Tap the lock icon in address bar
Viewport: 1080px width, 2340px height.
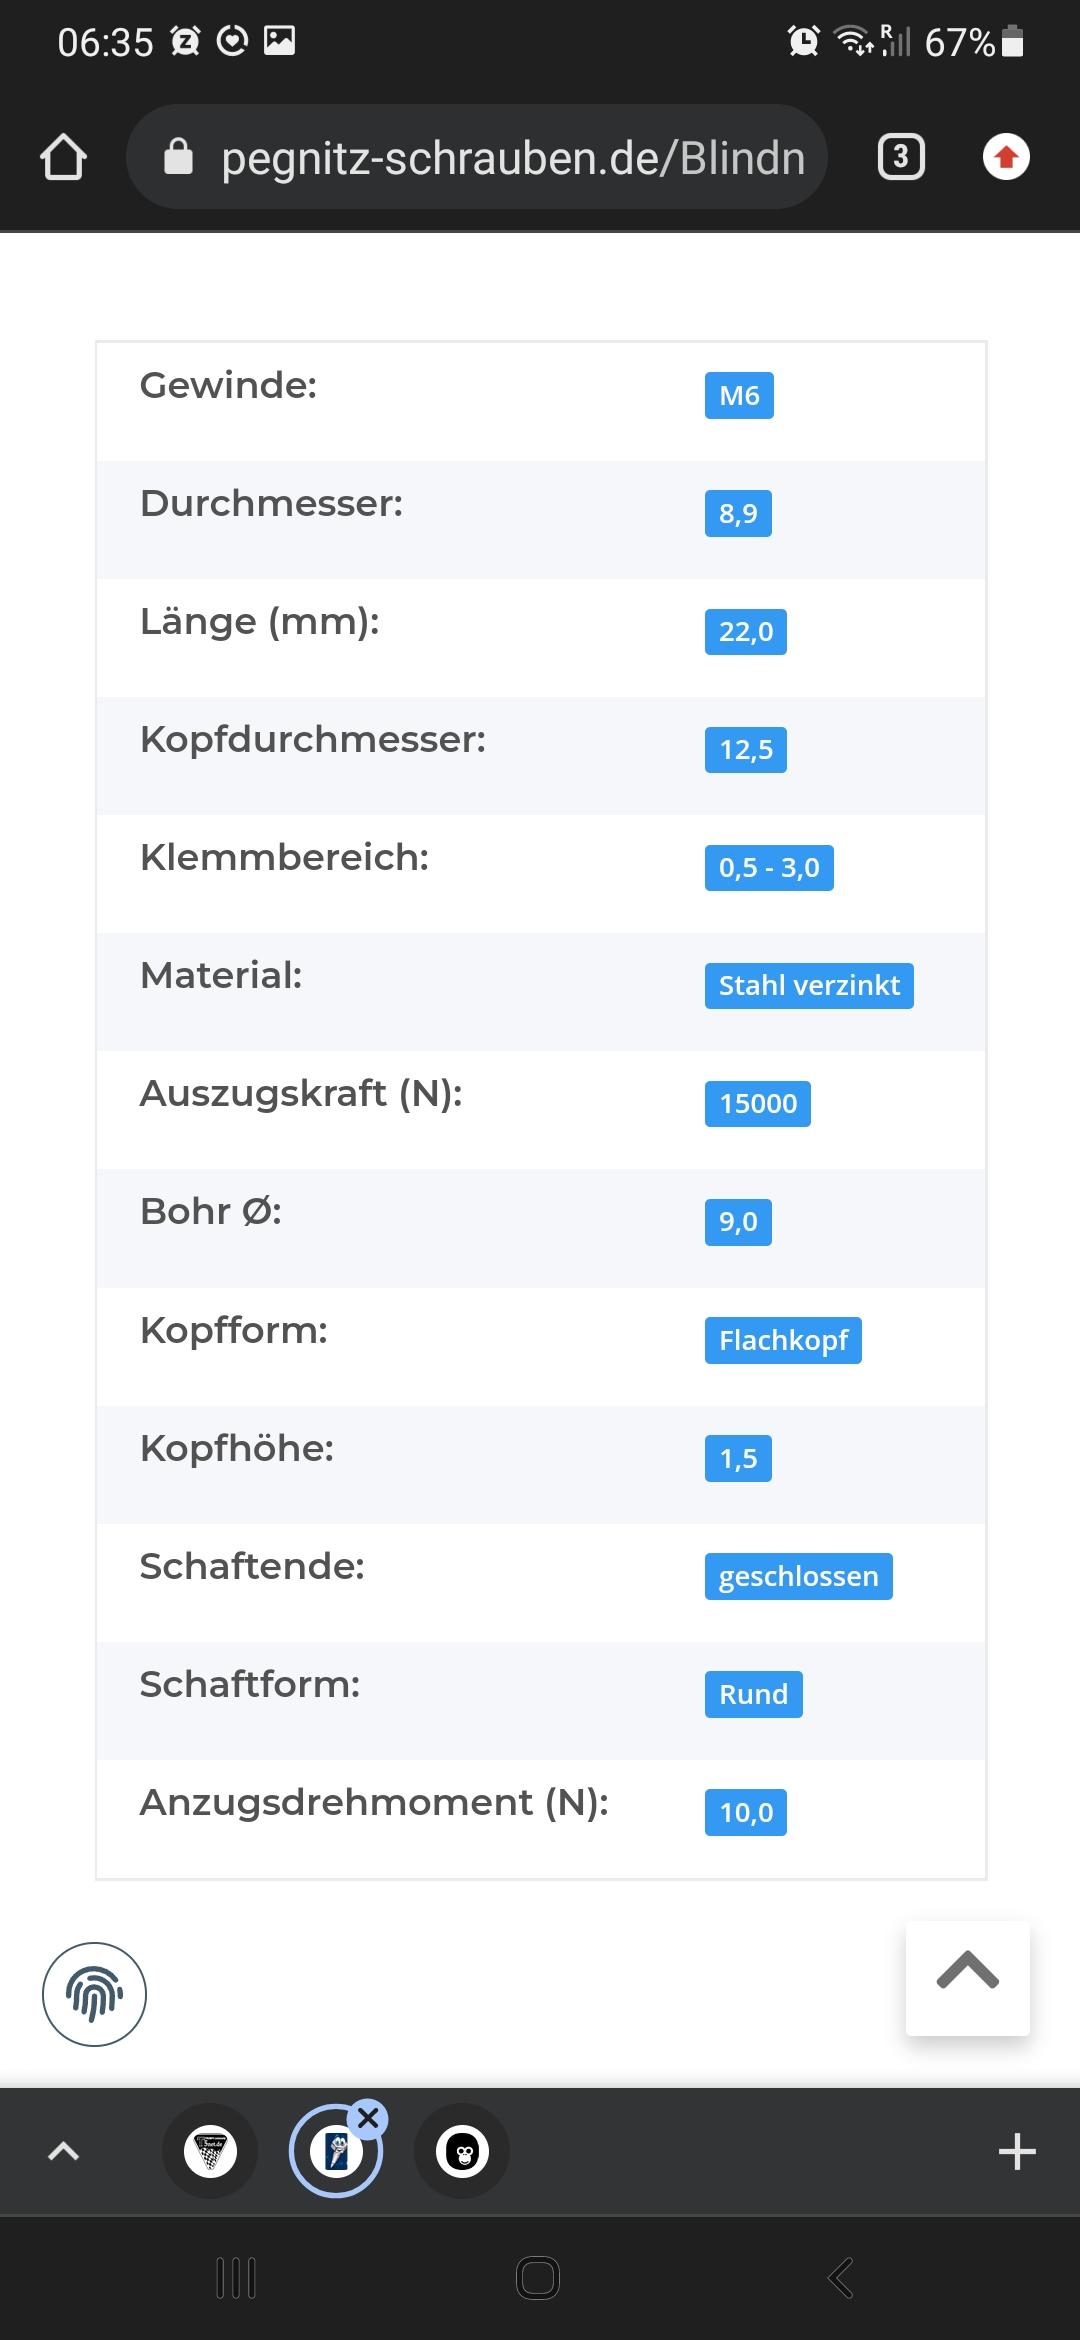point(178,158)
